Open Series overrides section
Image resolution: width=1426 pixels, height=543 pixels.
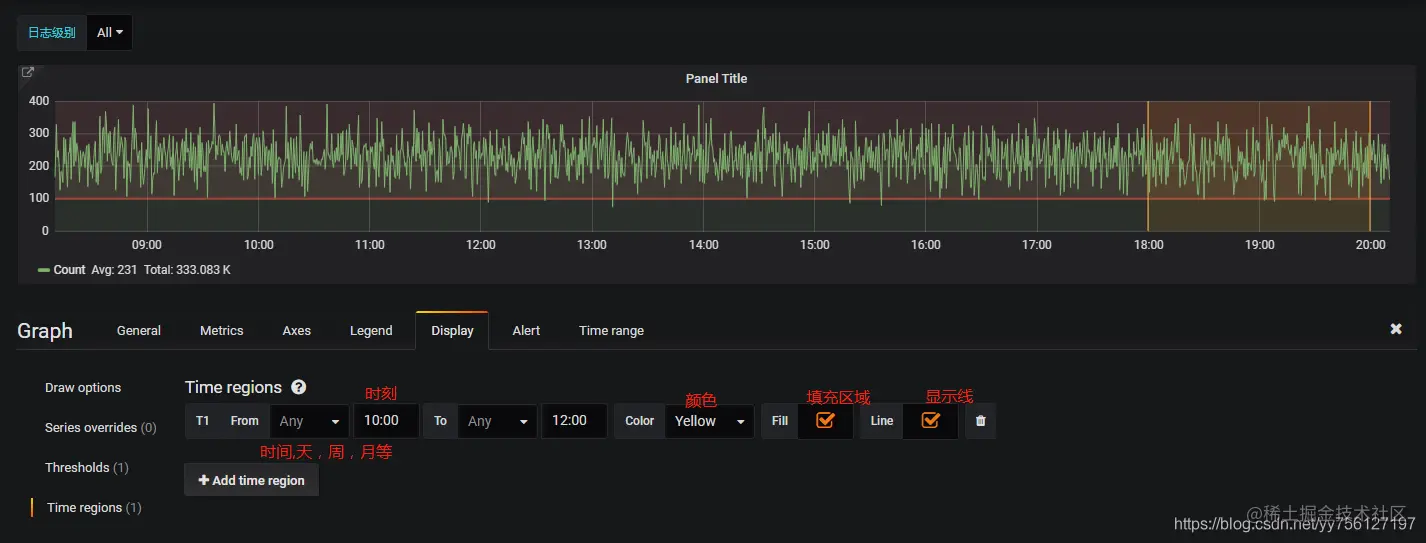(x=100, y=428)
